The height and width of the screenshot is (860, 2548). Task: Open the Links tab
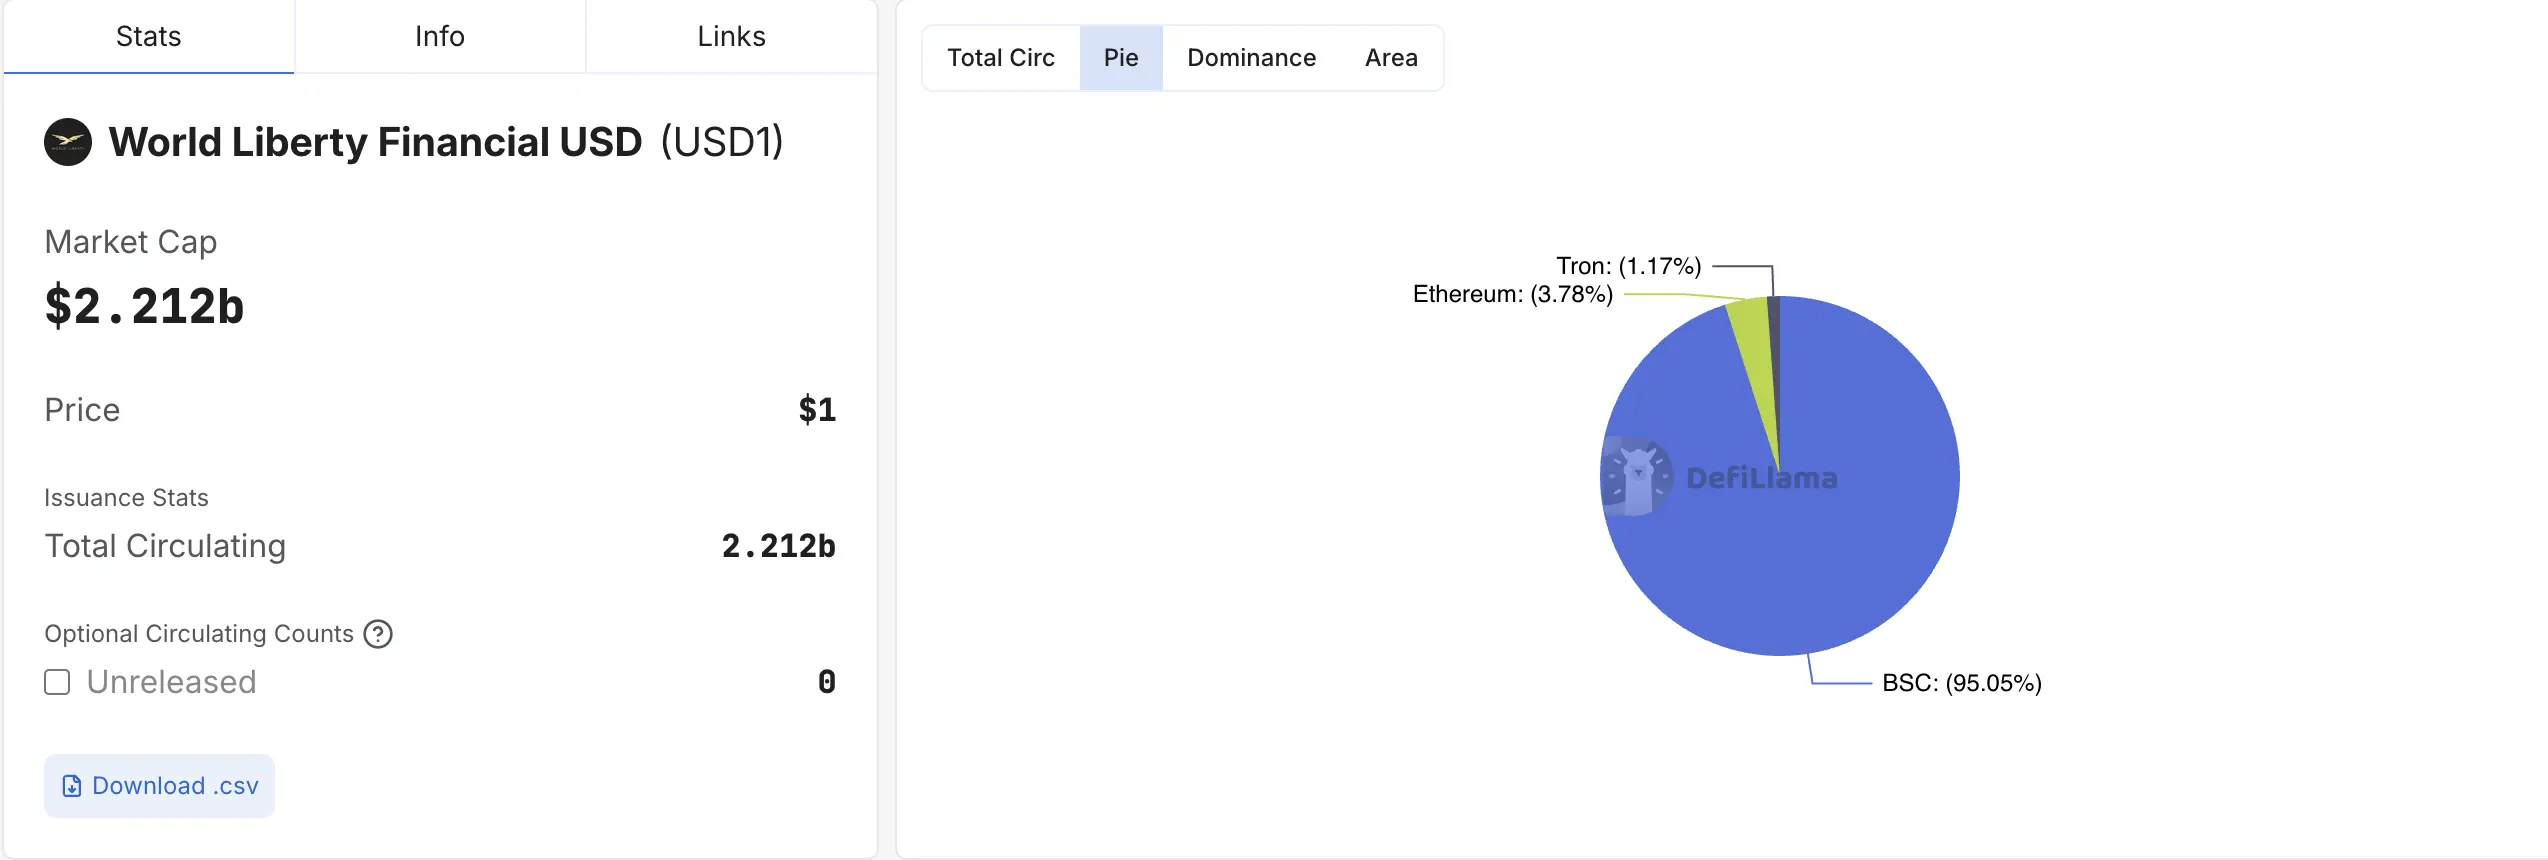732,37
